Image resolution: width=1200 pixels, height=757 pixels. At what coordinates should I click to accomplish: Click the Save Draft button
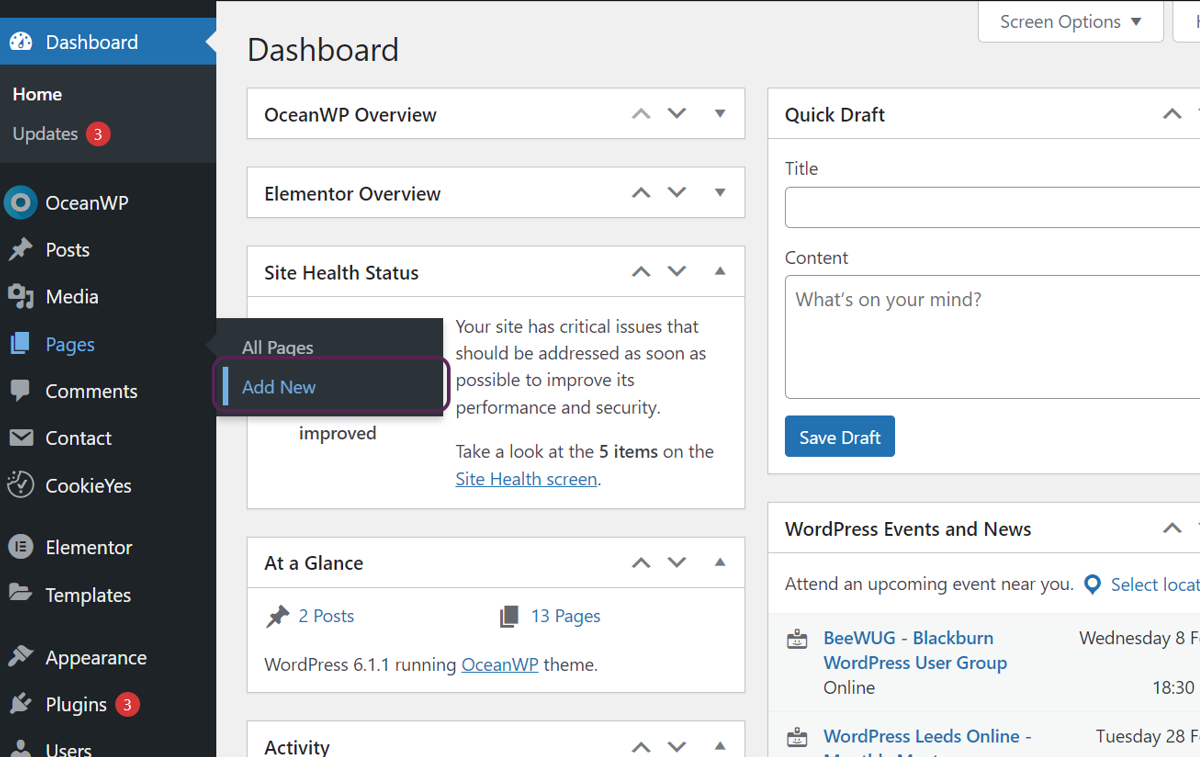840,437
